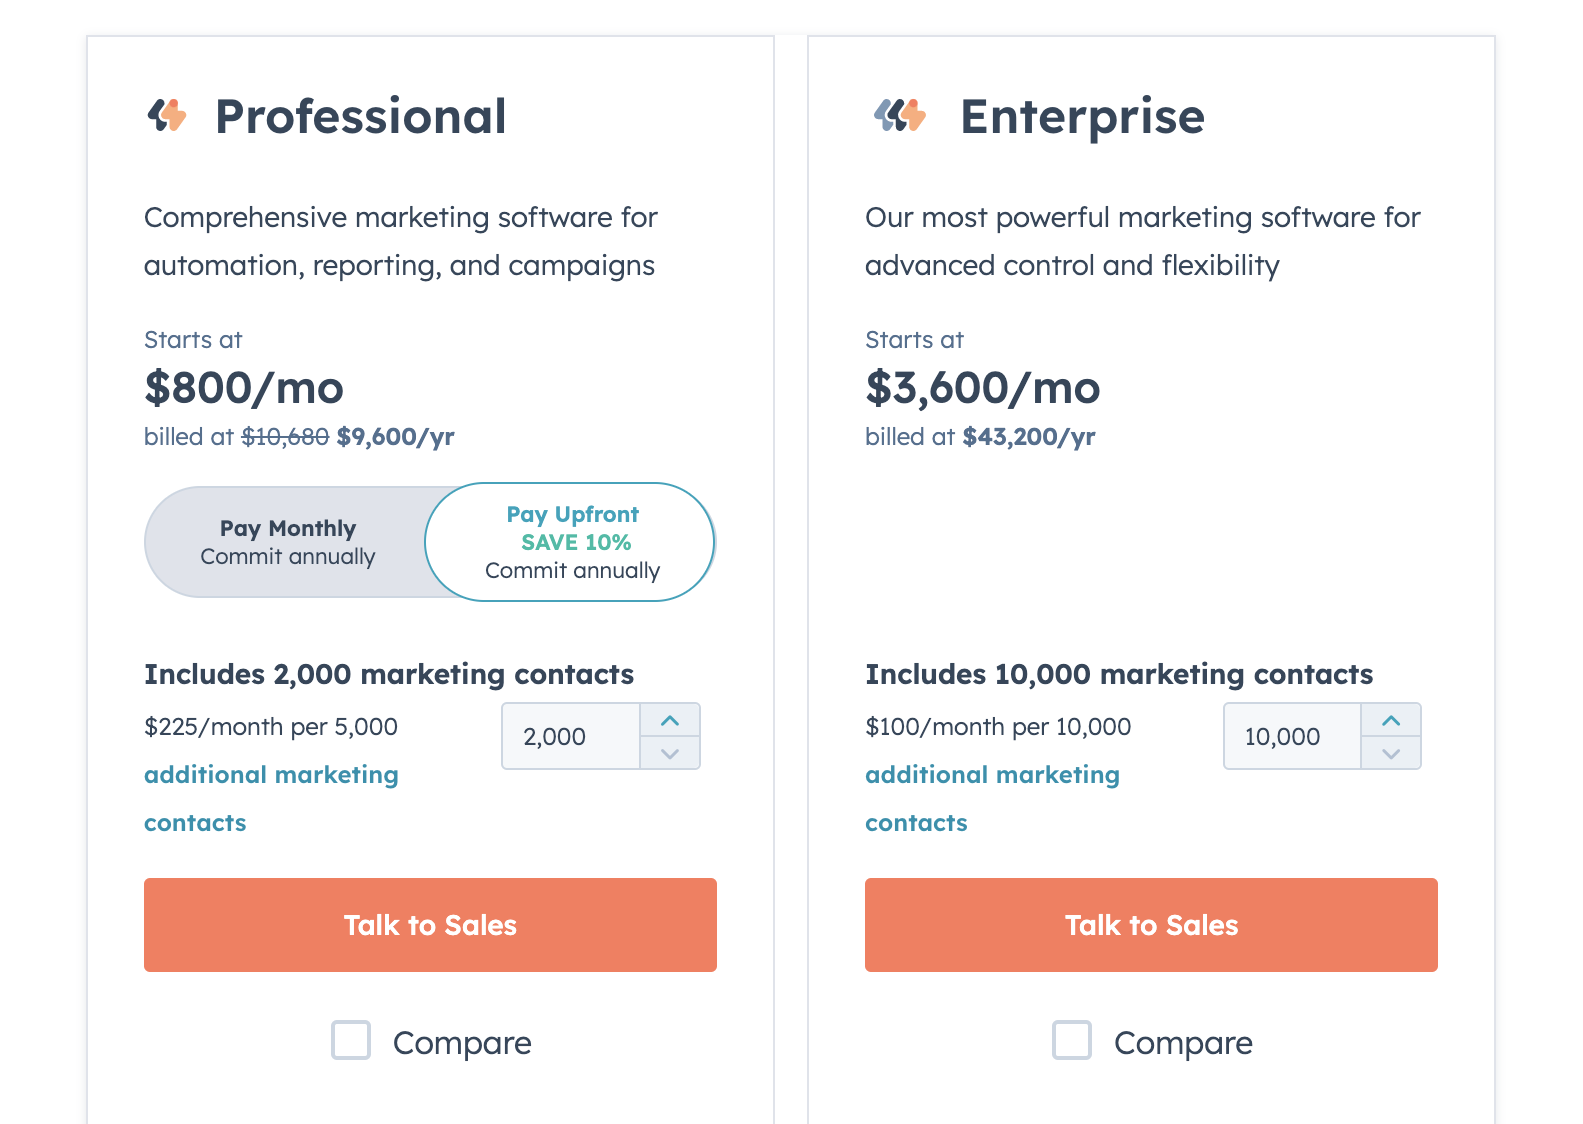Select the Pay Upfront Save 10% option

571,542
